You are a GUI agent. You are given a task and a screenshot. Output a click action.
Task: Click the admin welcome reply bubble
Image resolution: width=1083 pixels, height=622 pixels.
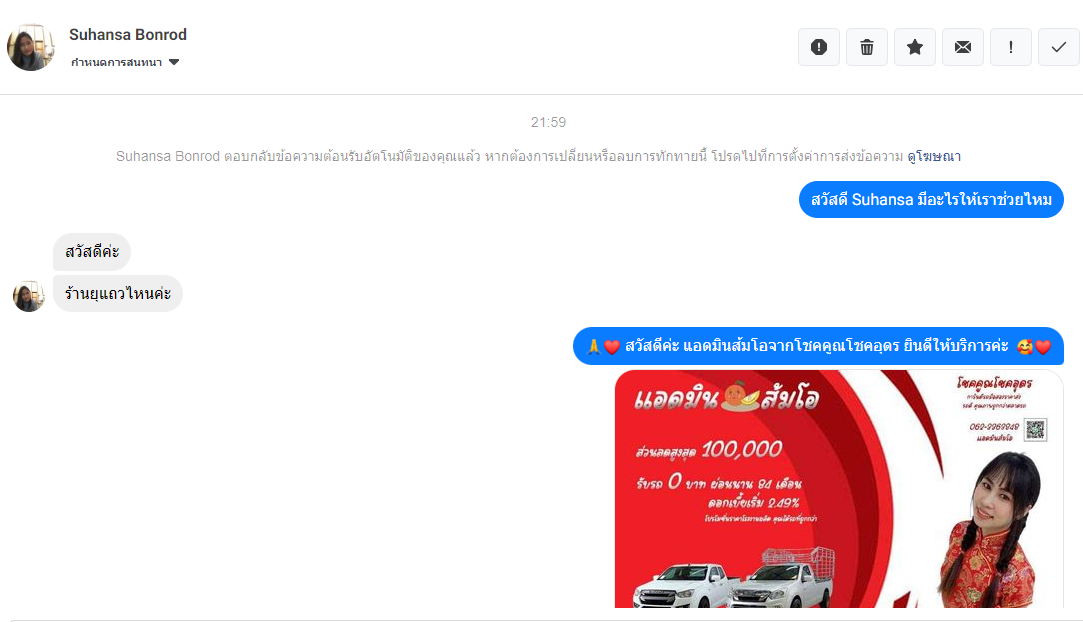click(x=818, y=346)
